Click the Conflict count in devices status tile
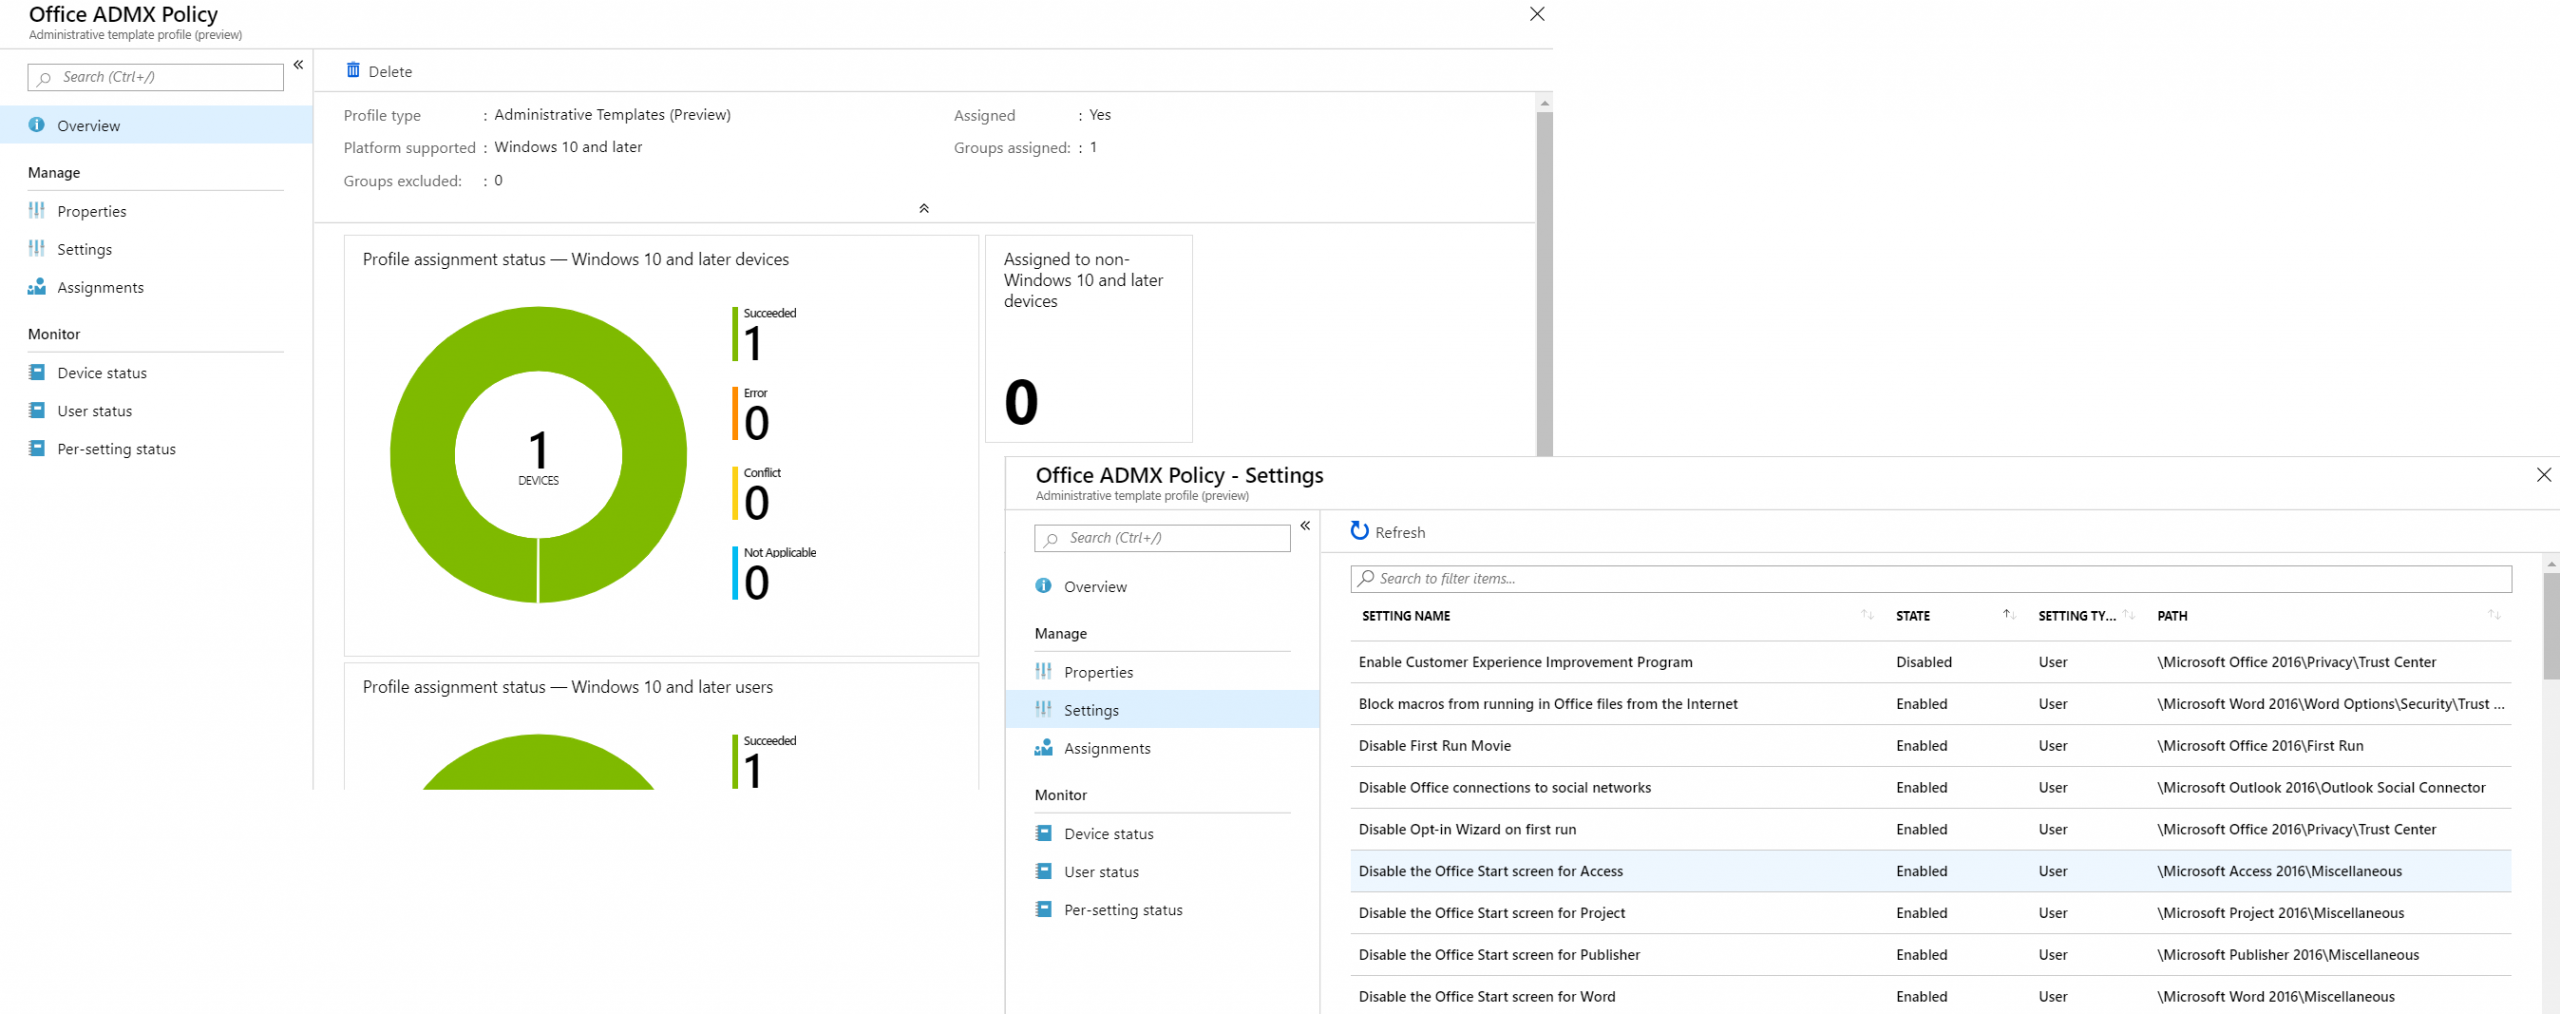 pos(757,503)
